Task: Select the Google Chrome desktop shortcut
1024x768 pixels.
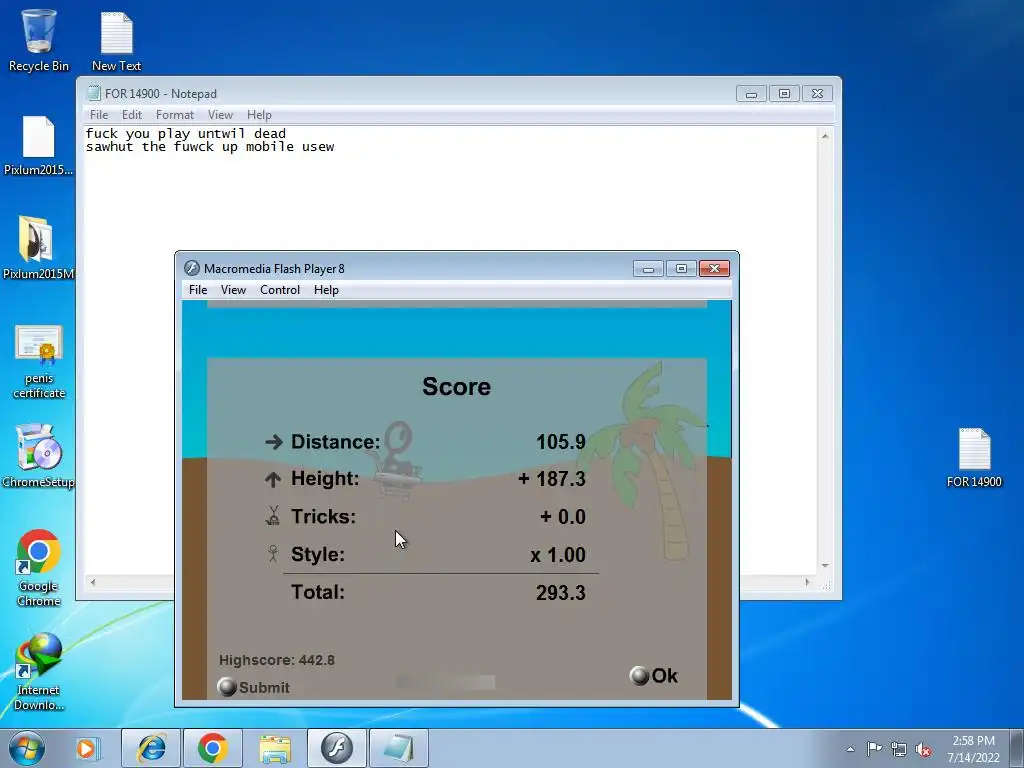Action: tap(39, 568)
